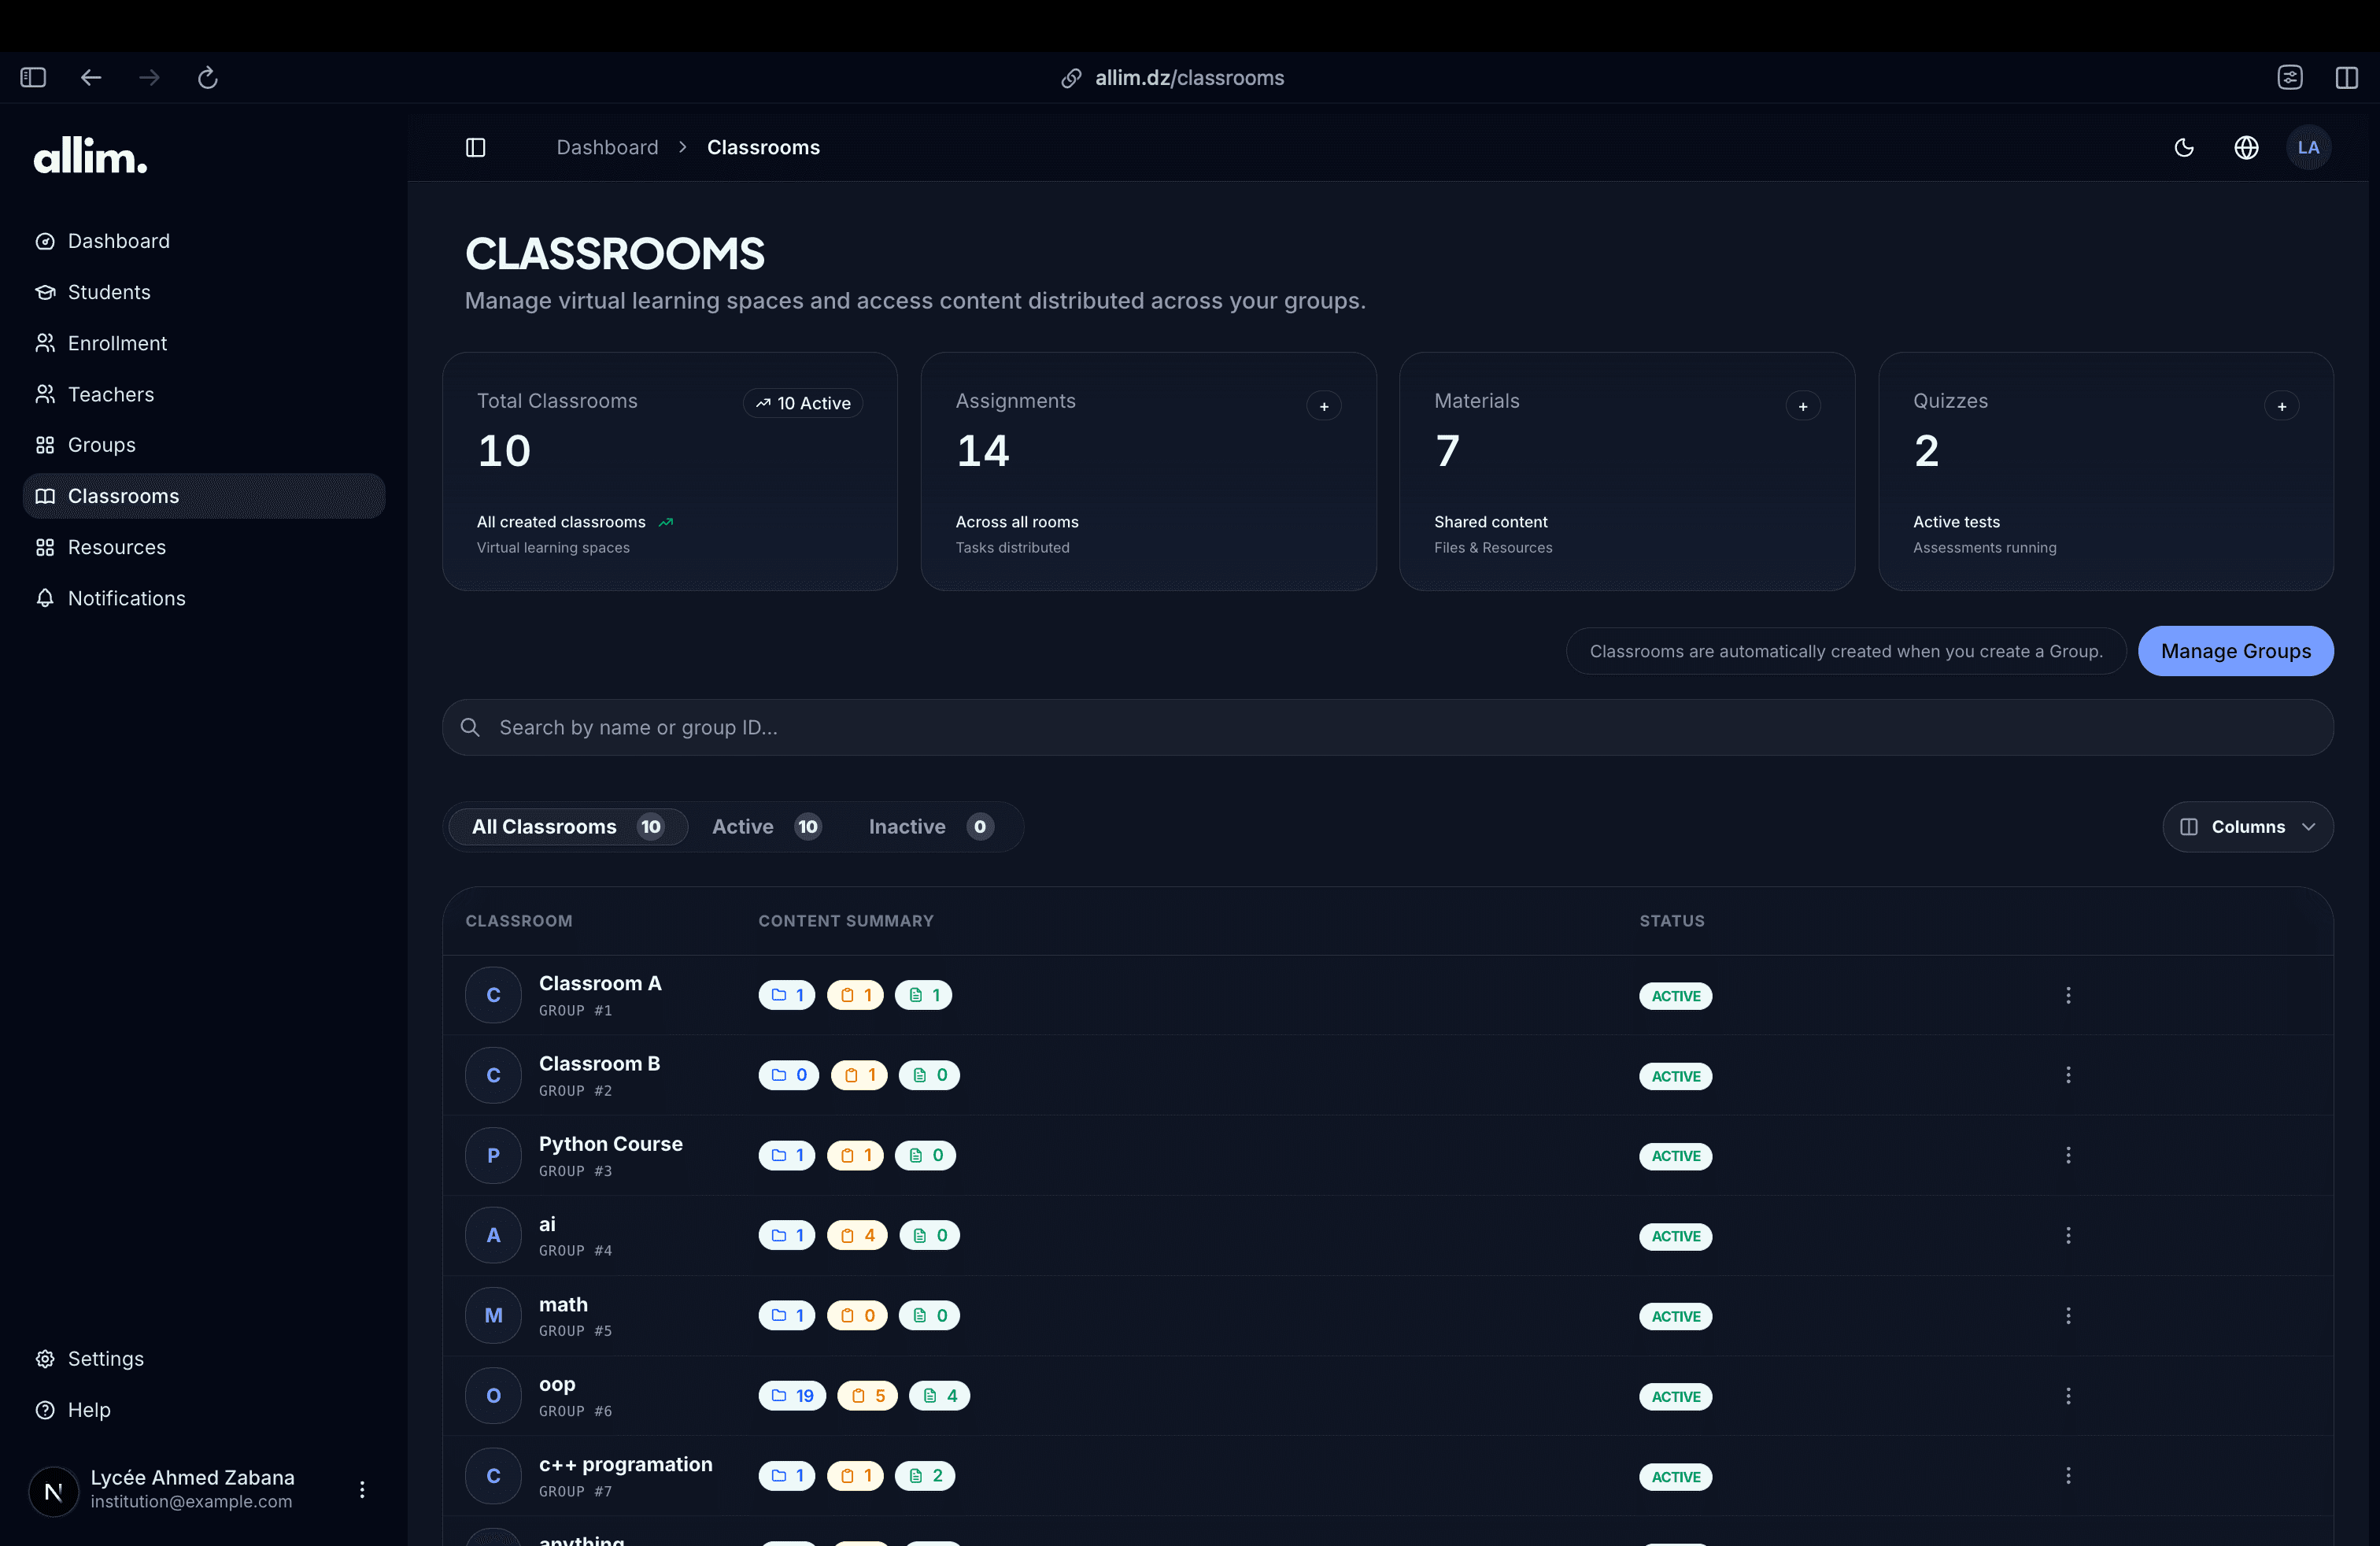The image size is (2380, 1546).
Task: Open the Classroom A row actions menu
Action: coord(2068,995)
